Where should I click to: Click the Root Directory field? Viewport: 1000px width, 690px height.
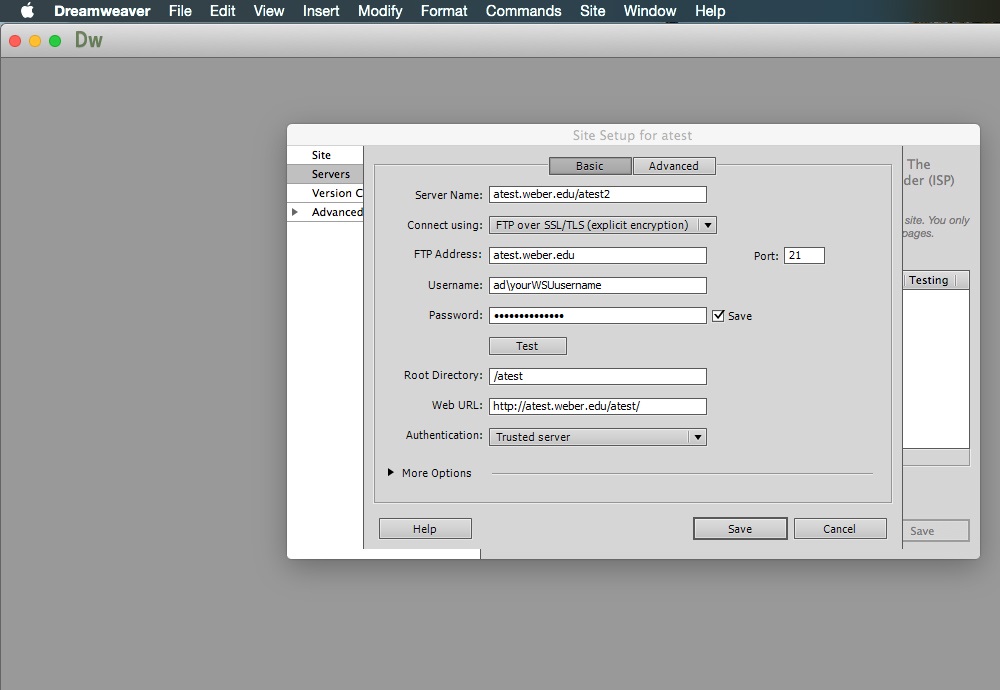pyautogui.click(x=597, y=377)
